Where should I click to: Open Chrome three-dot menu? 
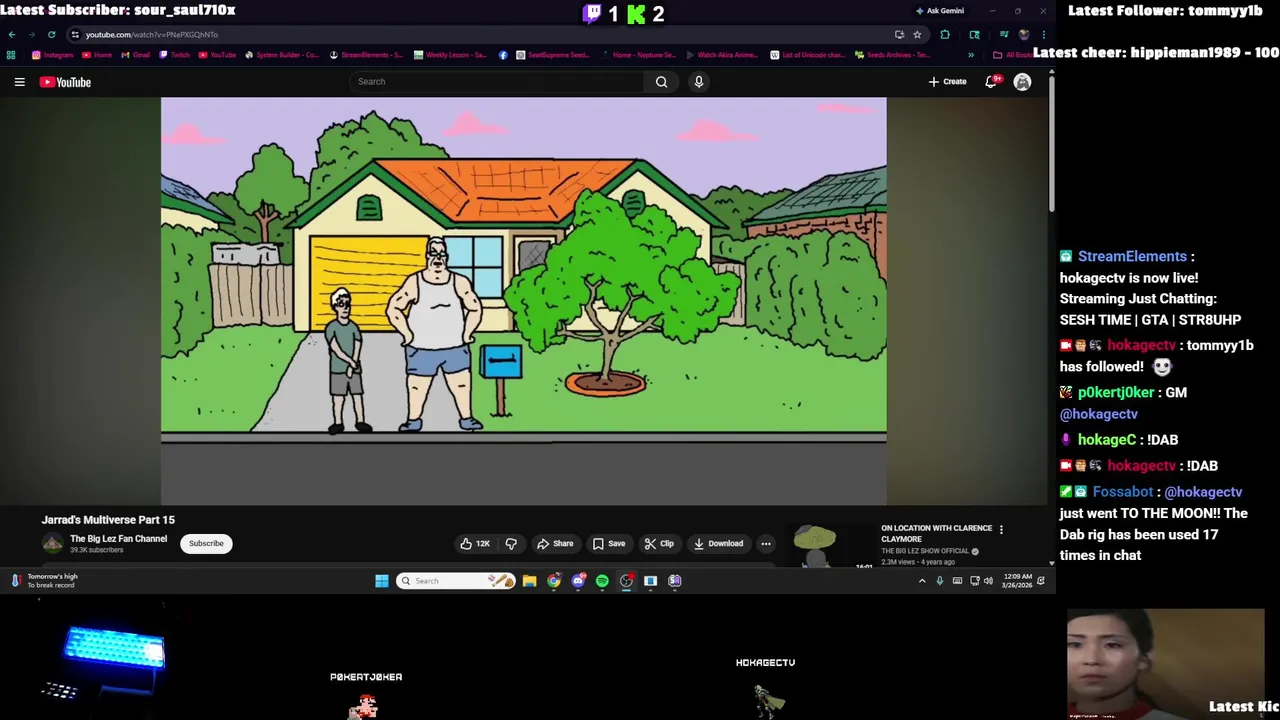coord(1043,35)
